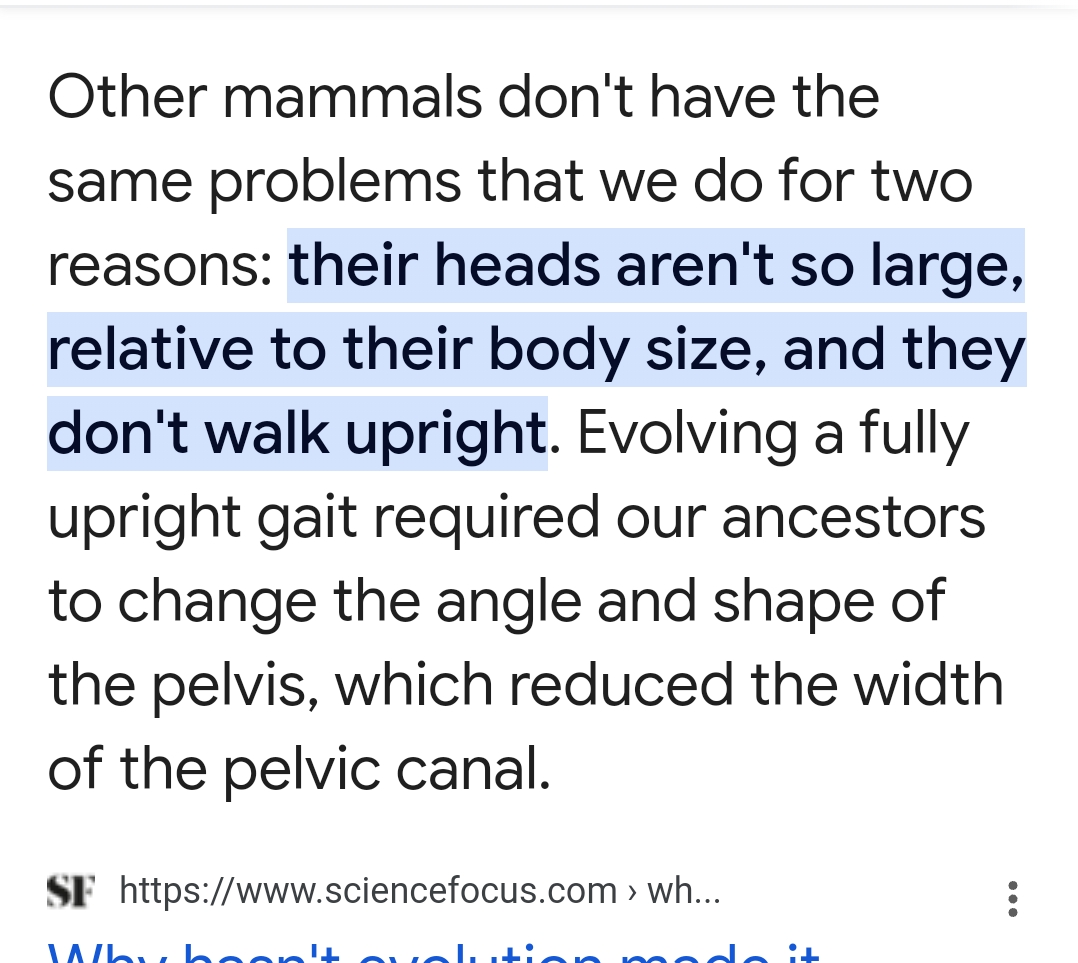The height and width of the screenshot is (963, 1078).
Task: Click the SF Science Focus favicon
Action: tap(71, 890)
